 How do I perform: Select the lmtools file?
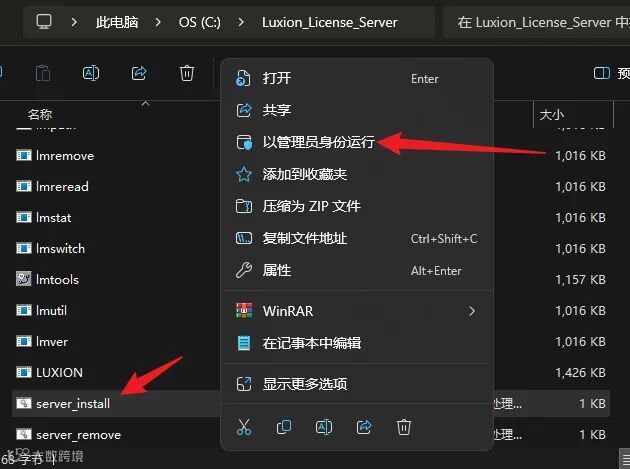click(57, 279)
